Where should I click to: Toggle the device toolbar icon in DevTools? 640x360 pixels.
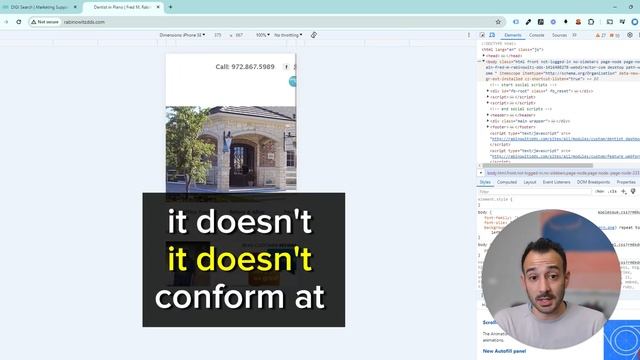[x=492, y=35]
